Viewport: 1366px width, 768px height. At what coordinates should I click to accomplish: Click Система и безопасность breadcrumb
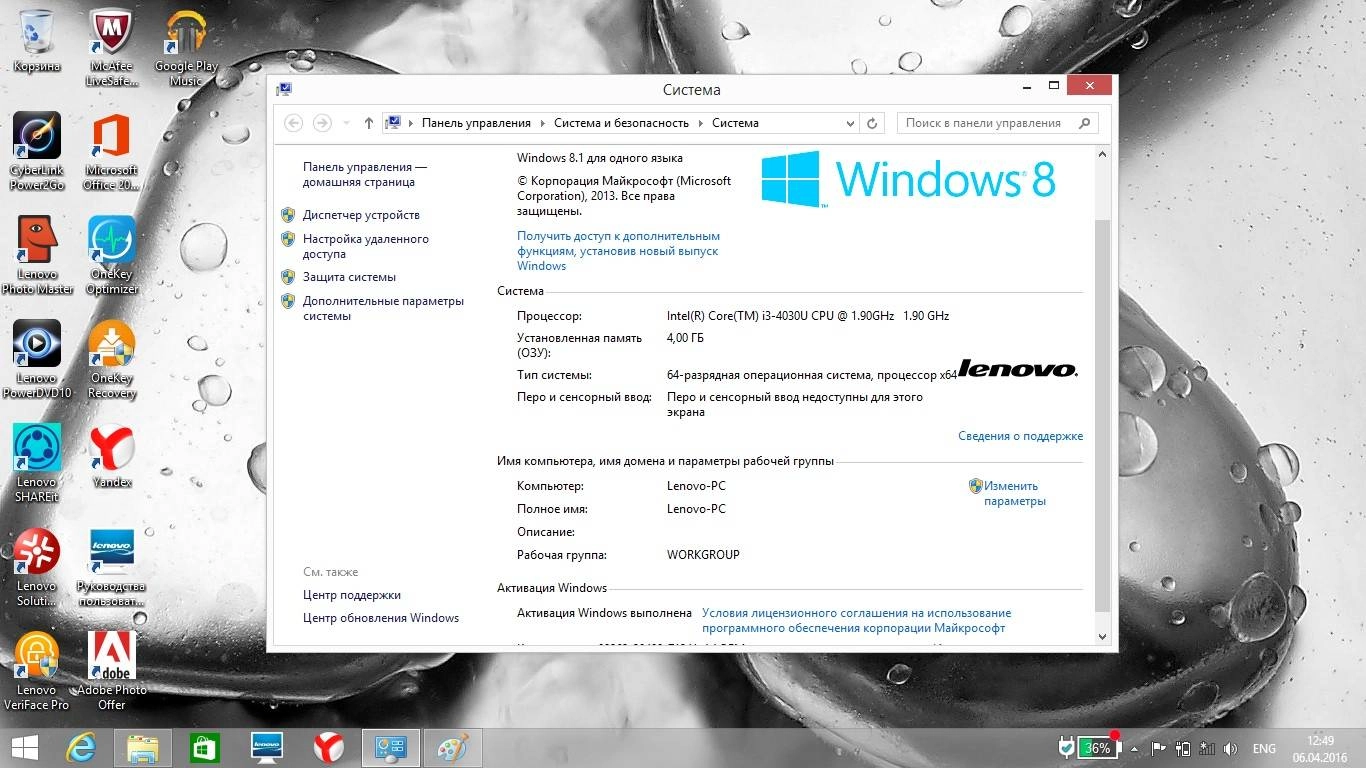click(621, 123)
